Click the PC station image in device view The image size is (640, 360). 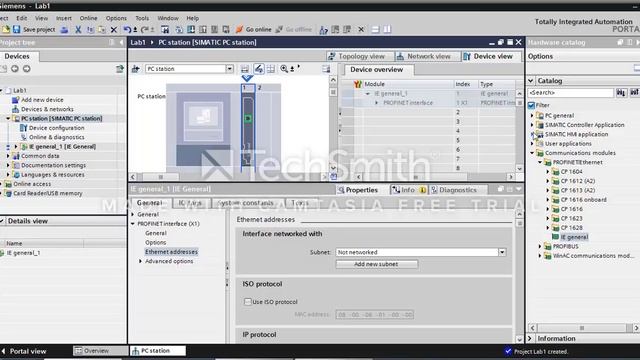203,129
